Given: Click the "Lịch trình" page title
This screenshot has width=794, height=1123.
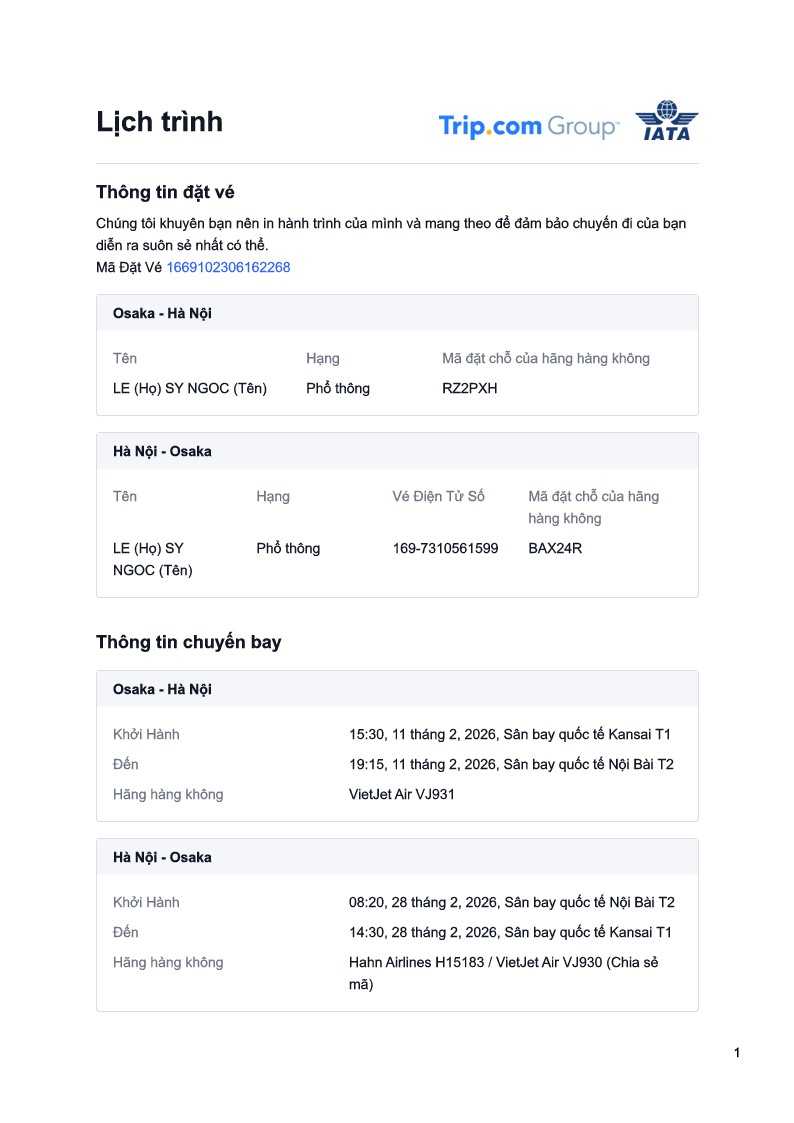Looking at the screenshot, I should 159,122.
